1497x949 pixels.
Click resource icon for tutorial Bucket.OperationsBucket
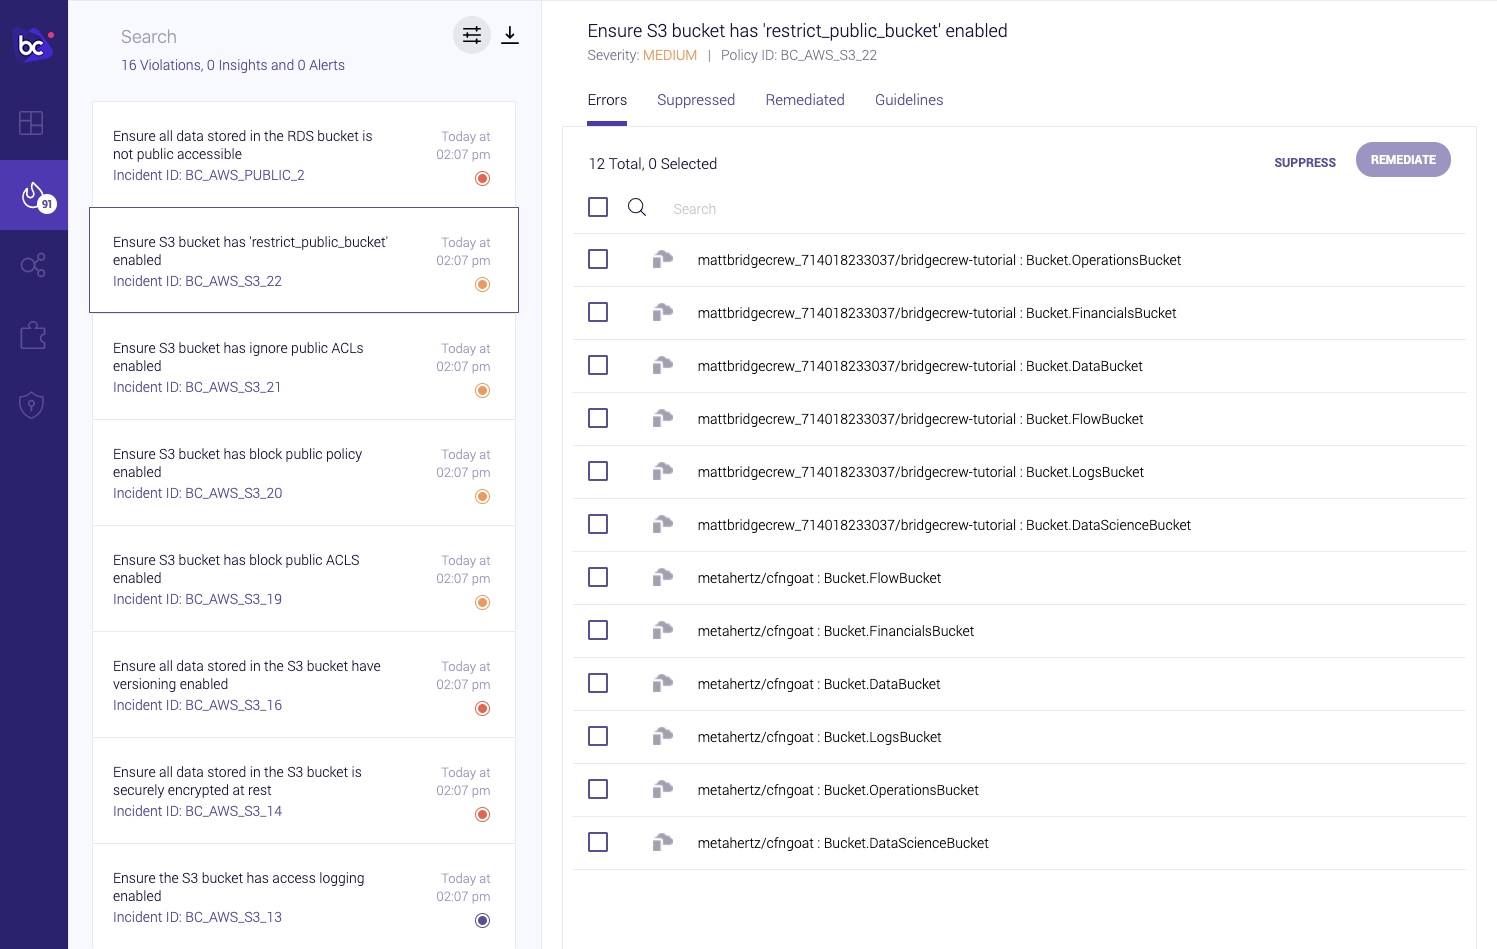point(662,260)
